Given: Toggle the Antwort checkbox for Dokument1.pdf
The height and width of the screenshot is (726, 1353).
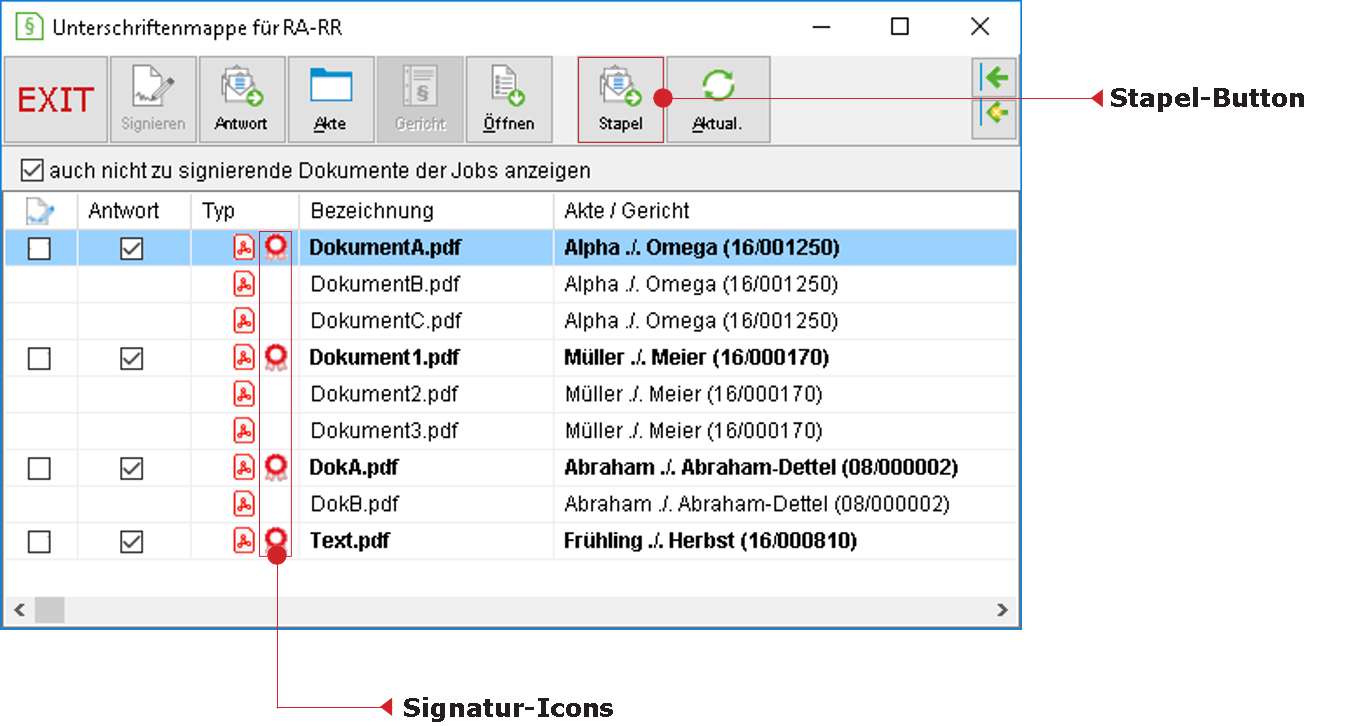Looking at the screenshot, I should pyautogui.click(x=131, y=358).
